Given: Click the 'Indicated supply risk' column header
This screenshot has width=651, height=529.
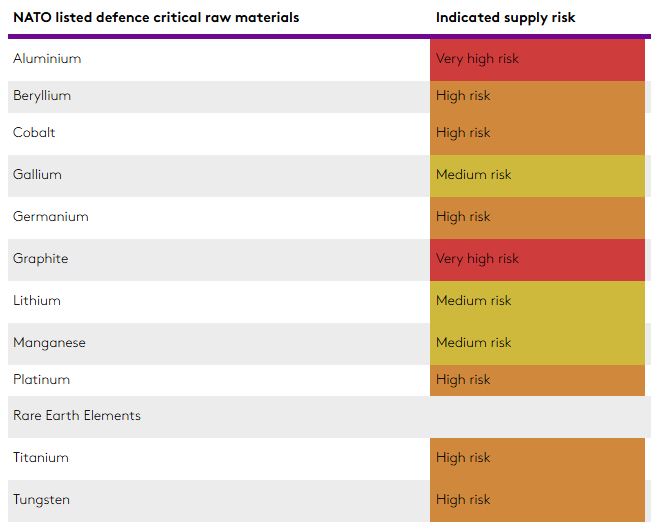Looking at the screenshot, I should [505, 18].
